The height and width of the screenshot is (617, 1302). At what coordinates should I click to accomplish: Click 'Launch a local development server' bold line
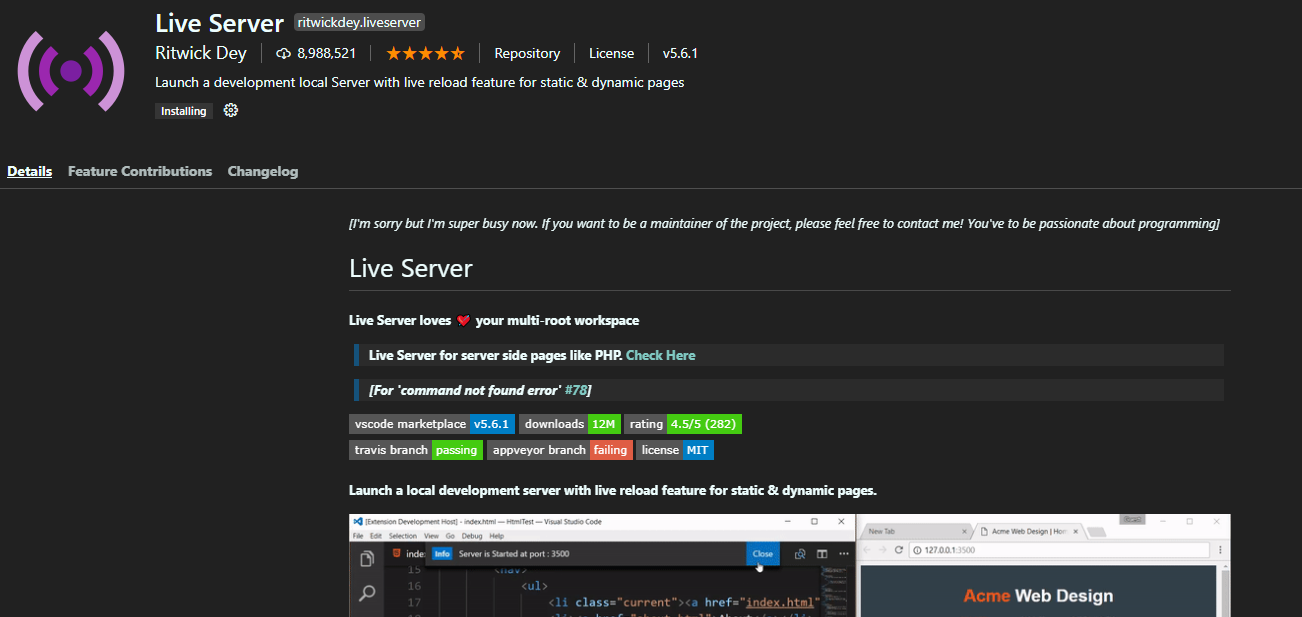(613, 491)
